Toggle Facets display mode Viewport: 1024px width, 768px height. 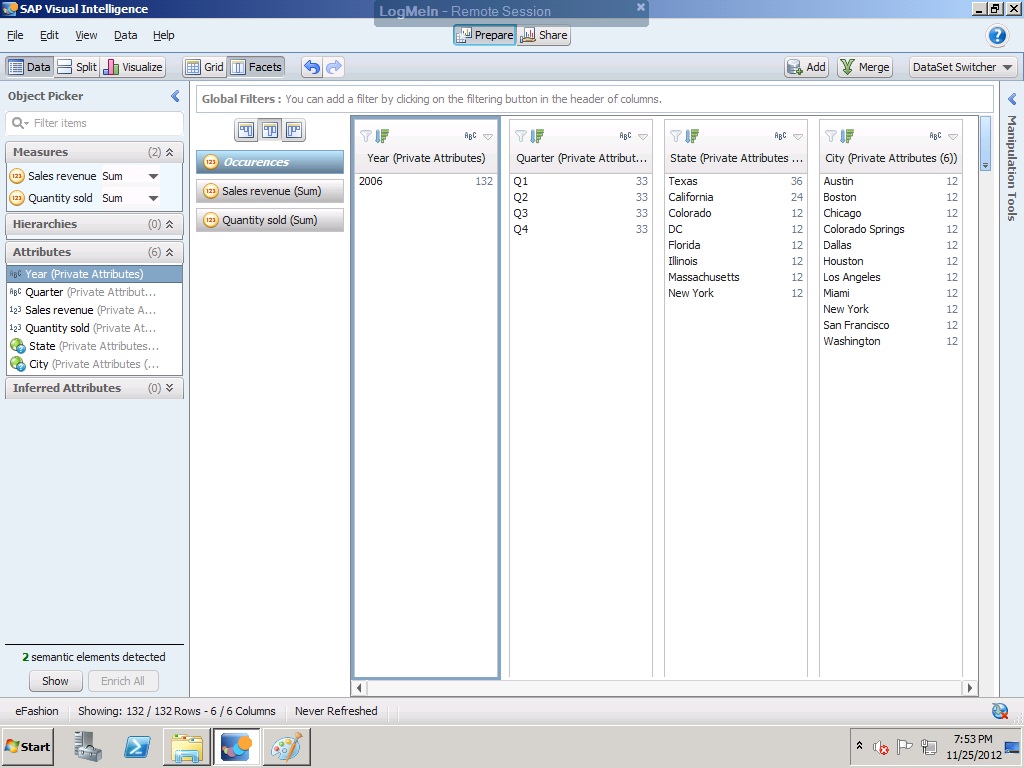(x=256, y=67)
